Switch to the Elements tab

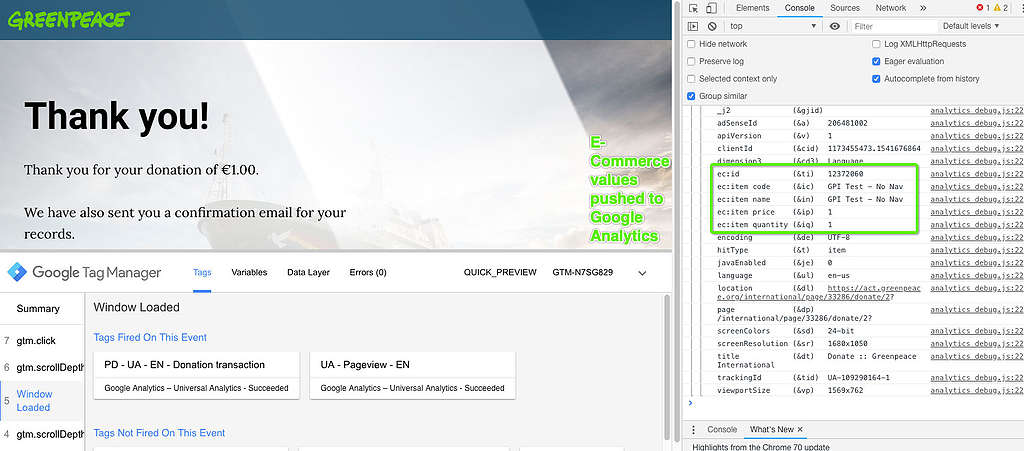pyautogui.click(x=752, y=8)
